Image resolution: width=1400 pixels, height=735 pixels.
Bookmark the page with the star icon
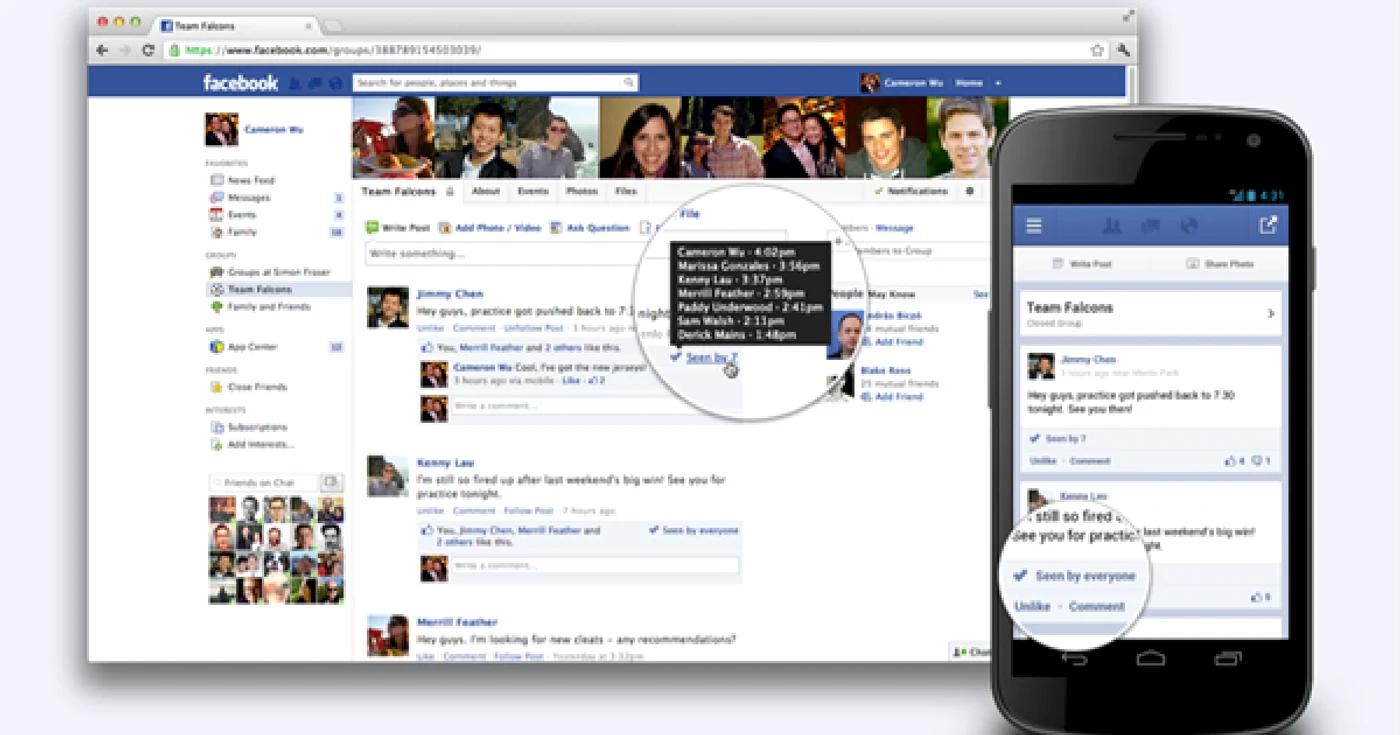[1097, 50]
